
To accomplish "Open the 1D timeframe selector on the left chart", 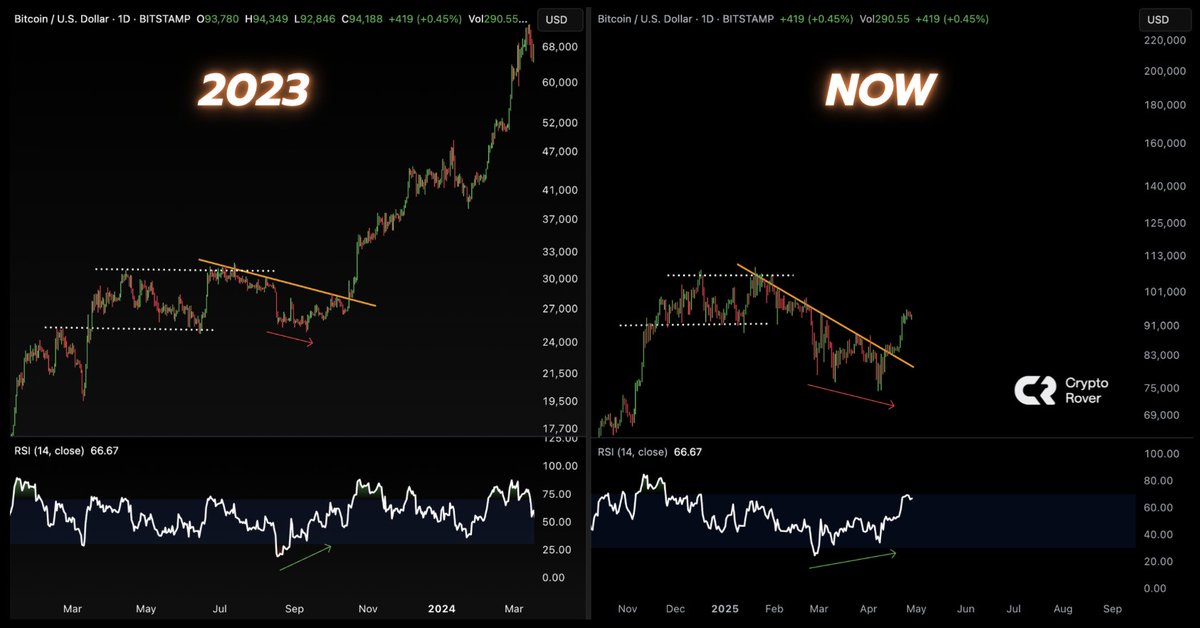I will point(122,18).
